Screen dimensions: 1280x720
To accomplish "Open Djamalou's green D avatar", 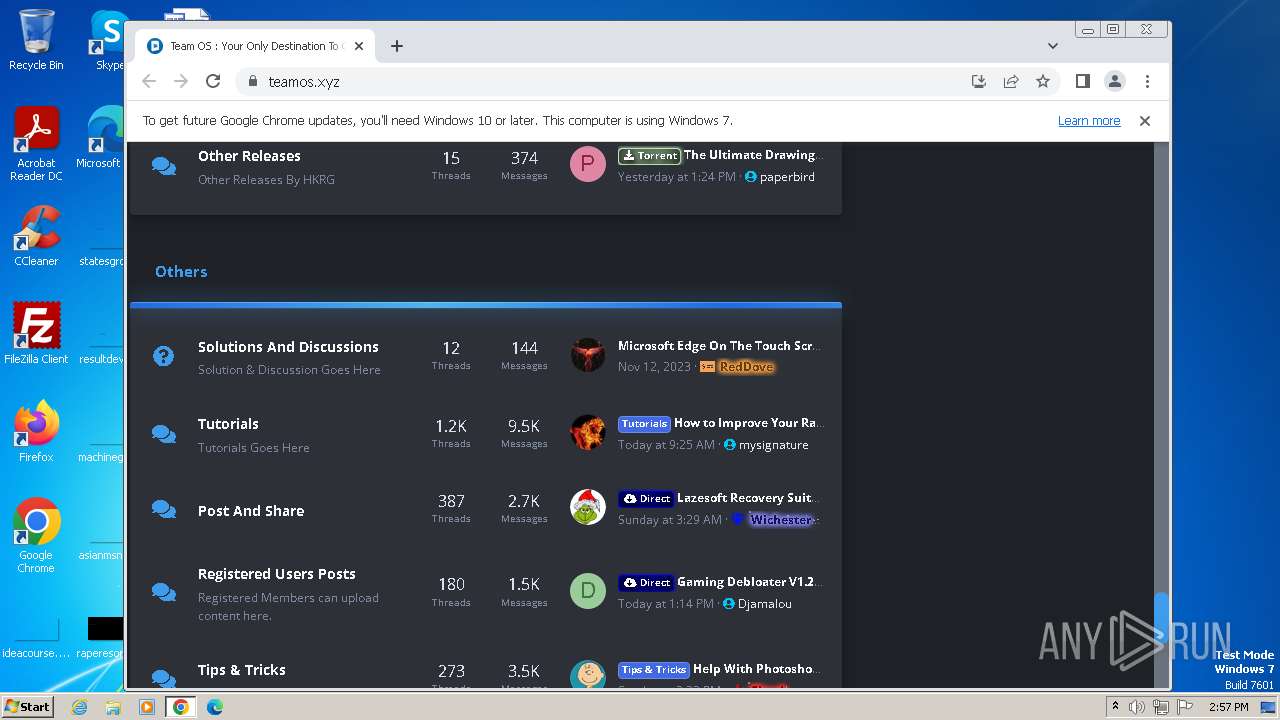I will pyautogui.click(x=588, y=591).
